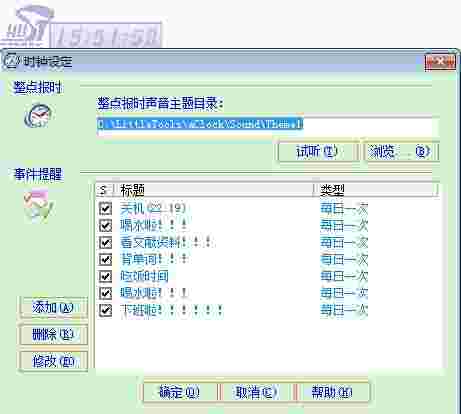Click 每日一次 type in the 背单词 row
Image resolution: width=461 pixels, height=414 pixels.
tap(344, 259)
